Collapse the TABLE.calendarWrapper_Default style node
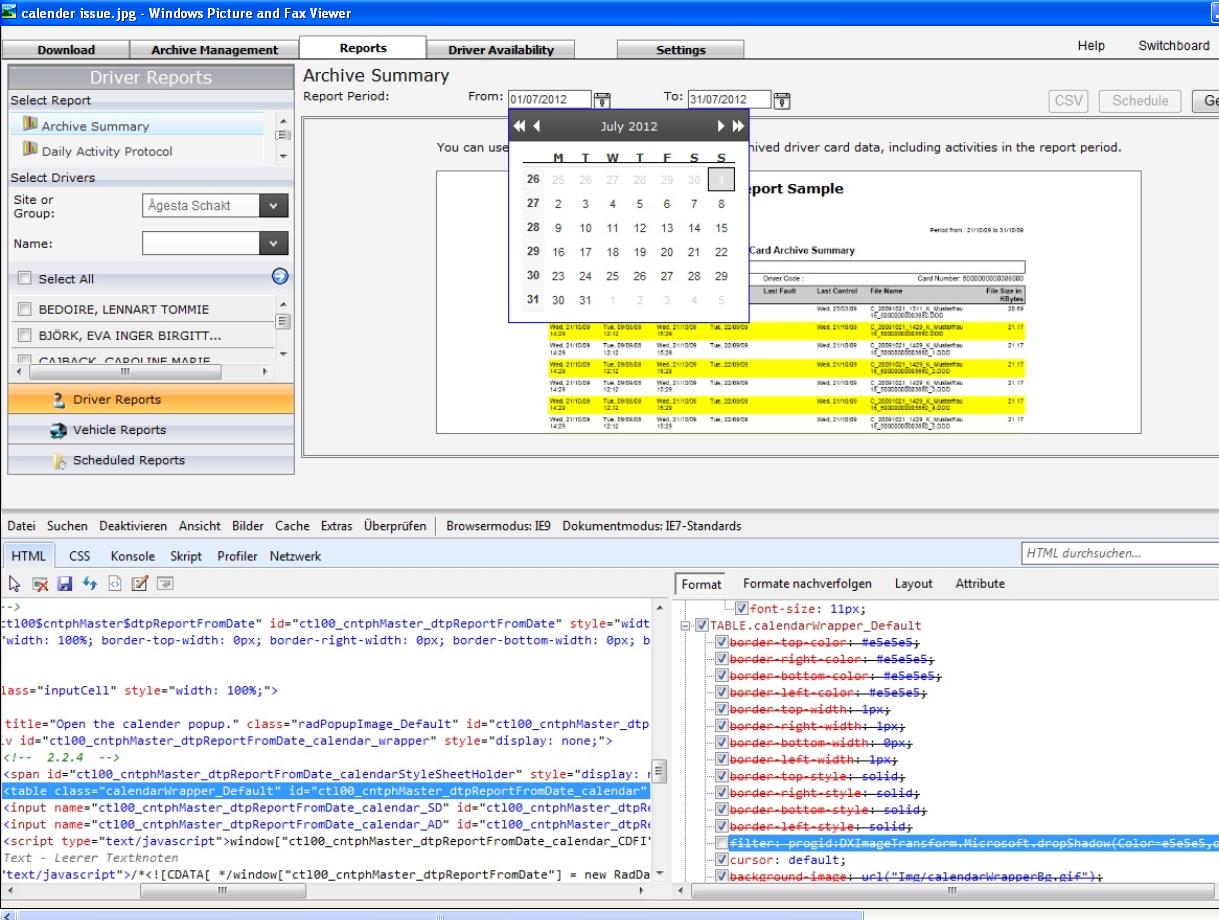This screenshot has width=1219, height=920. click(687, 626)
